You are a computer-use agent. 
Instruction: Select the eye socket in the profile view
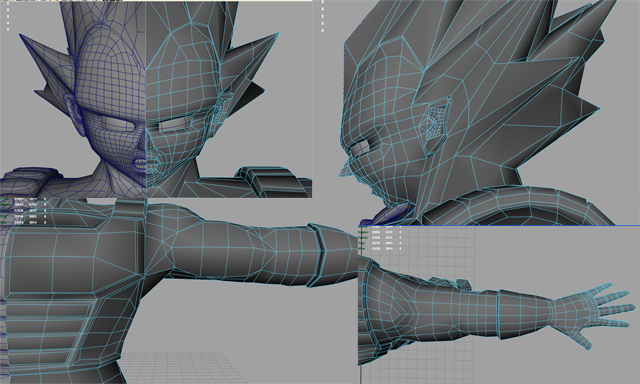click(x=360, y=149)
